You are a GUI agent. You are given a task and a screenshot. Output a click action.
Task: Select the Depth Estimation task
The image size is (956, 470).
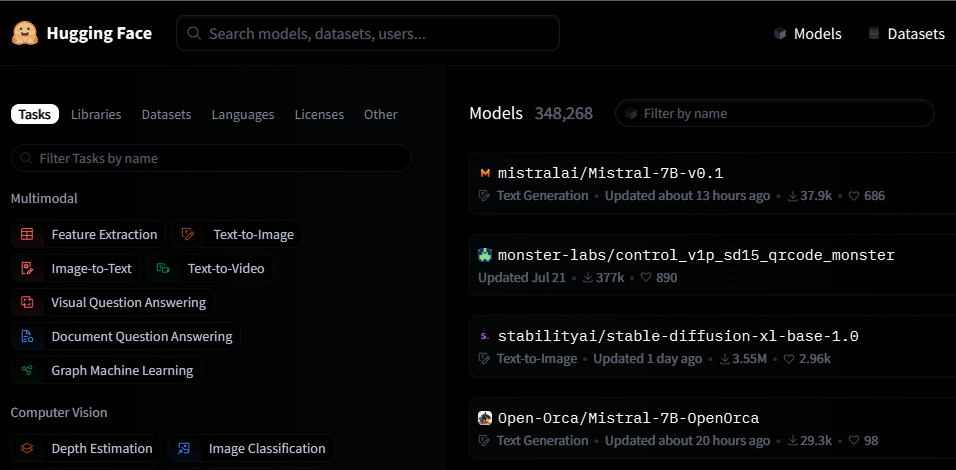point(87,448)
